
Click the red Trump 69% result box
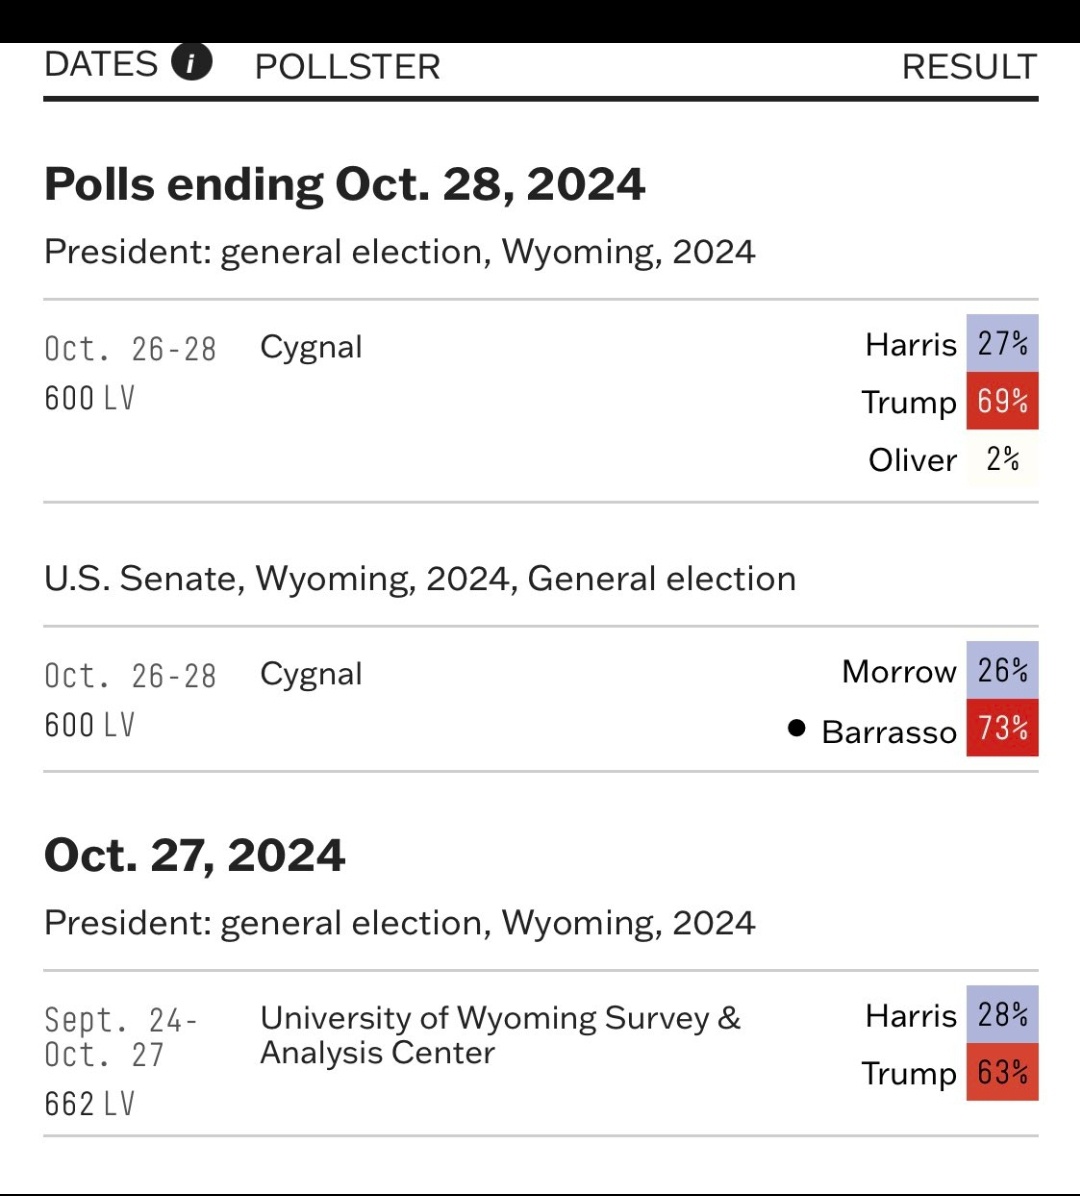1002,401
